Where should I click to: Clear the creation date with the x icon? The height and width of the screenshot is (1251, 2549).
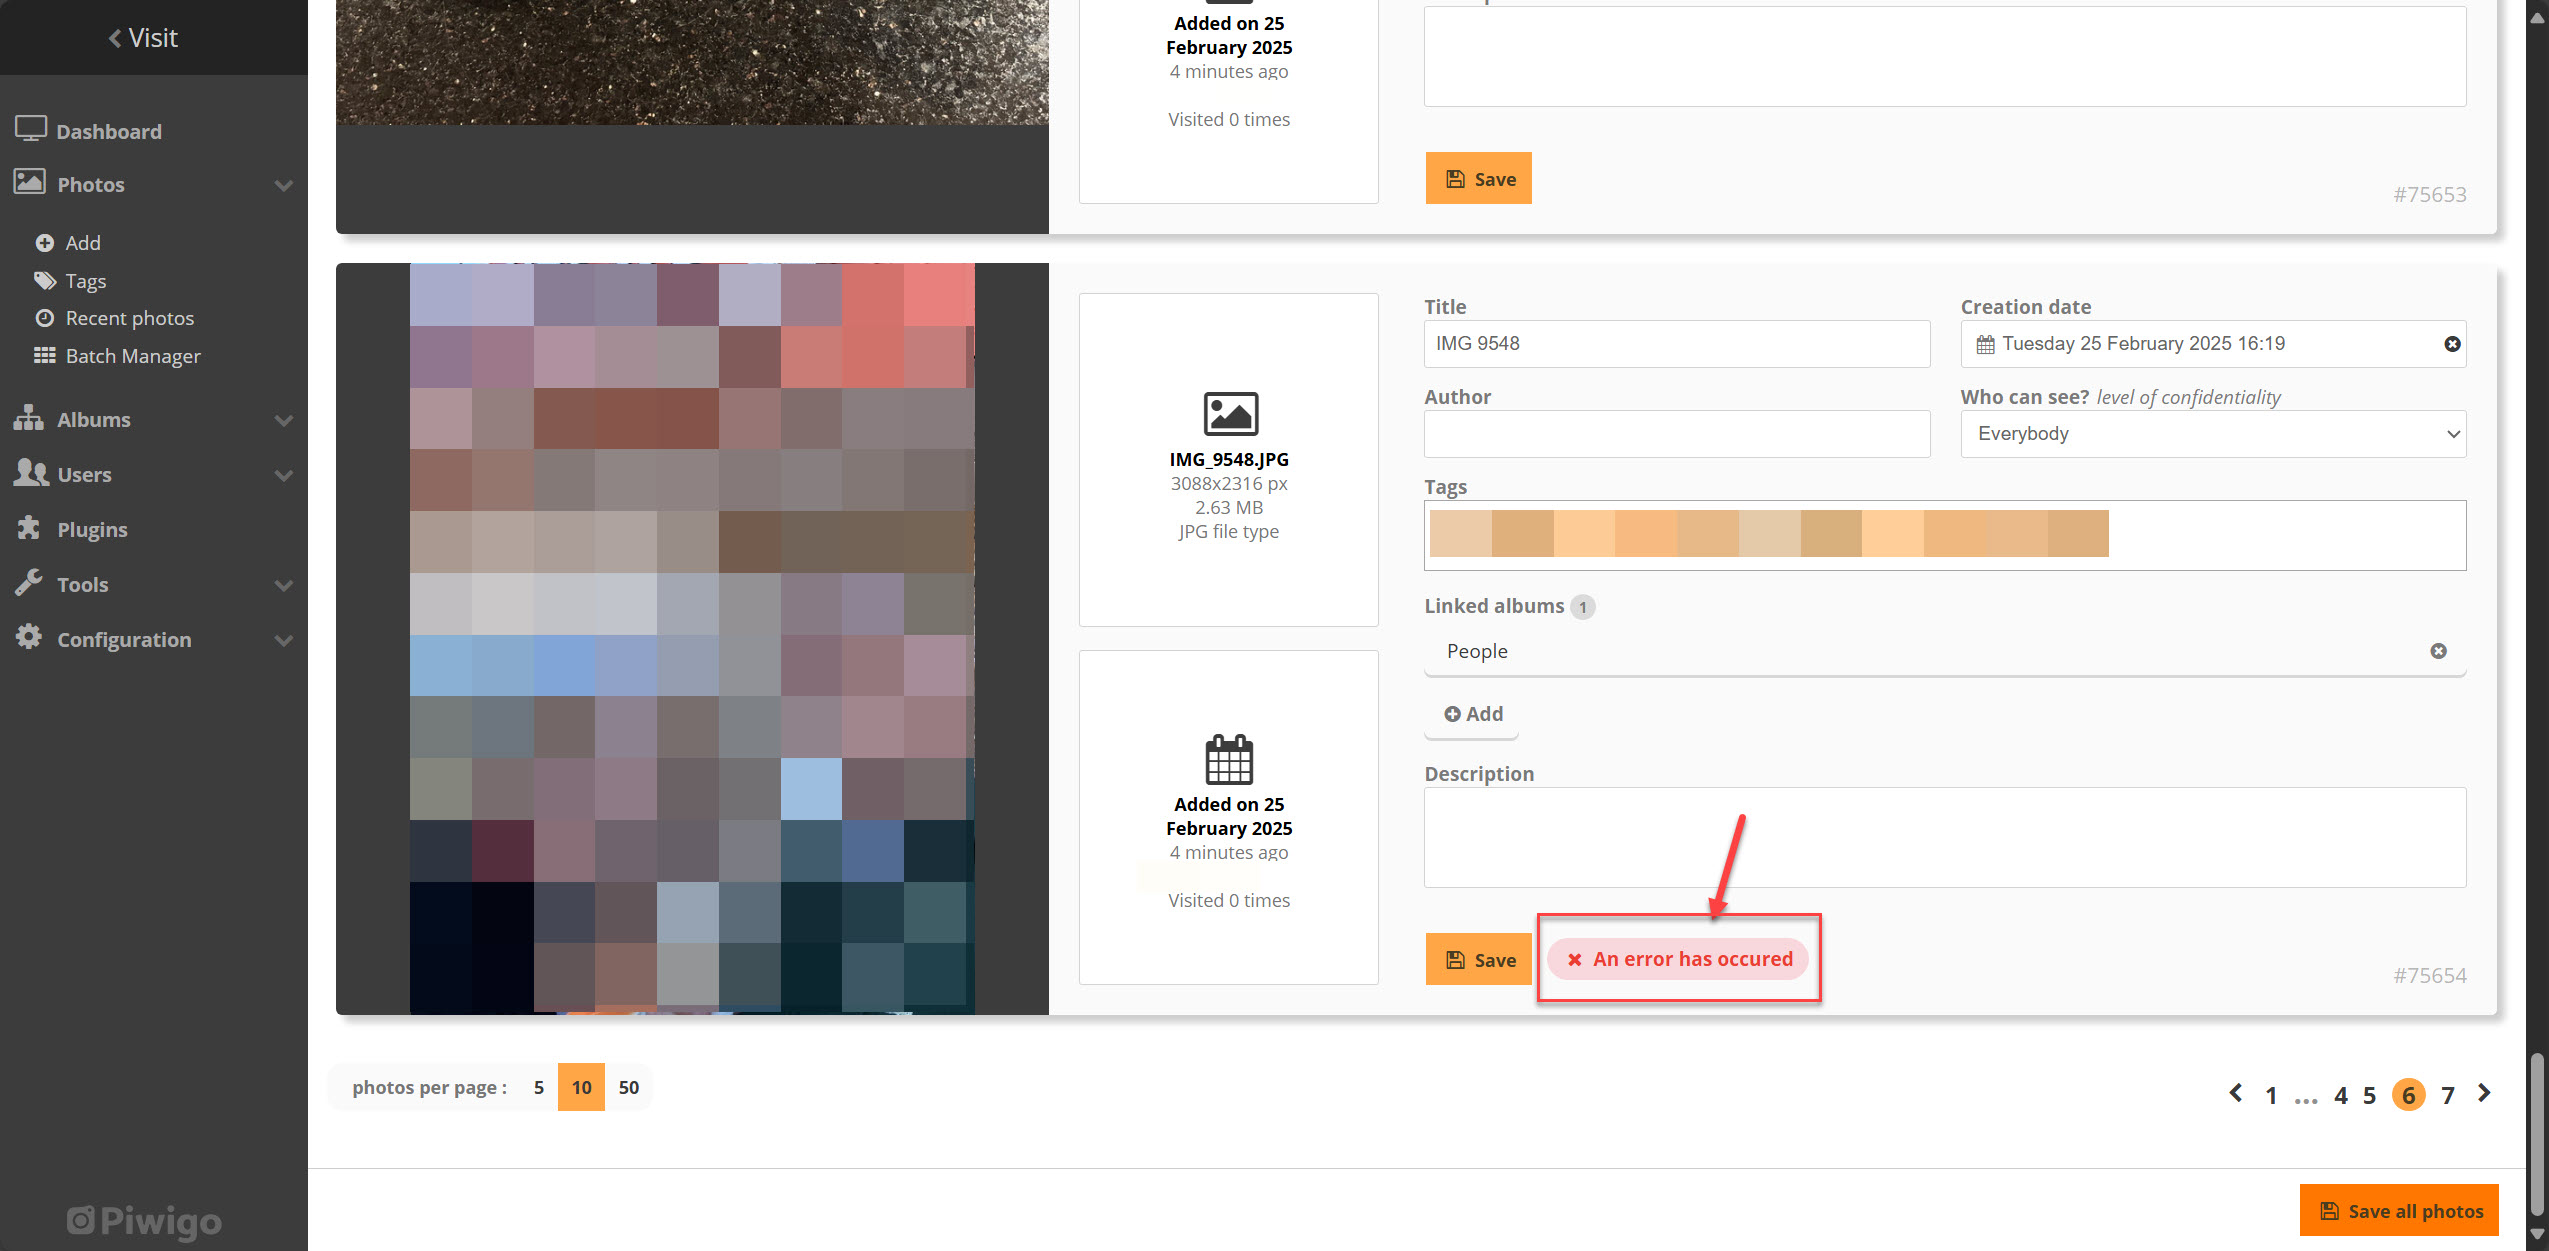pos(2451,343)
